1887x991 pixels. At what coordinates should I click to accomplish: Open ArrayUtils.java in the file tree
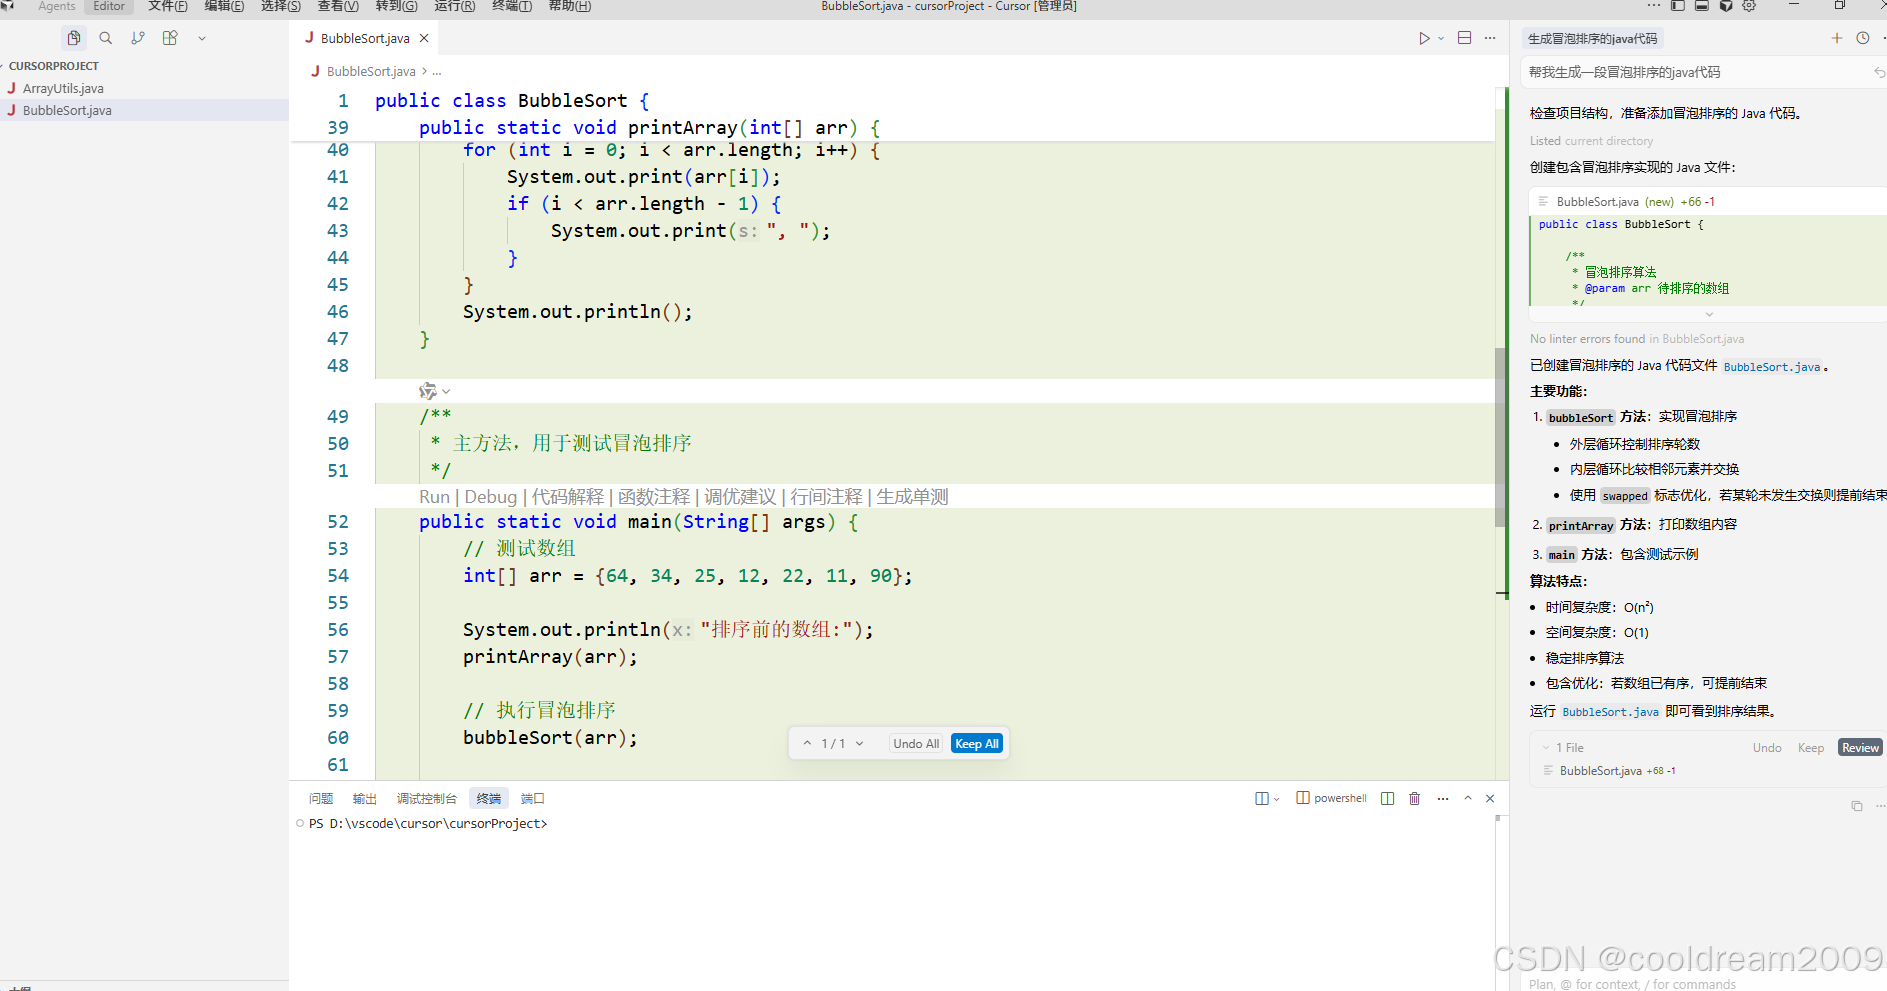(63, 88)
